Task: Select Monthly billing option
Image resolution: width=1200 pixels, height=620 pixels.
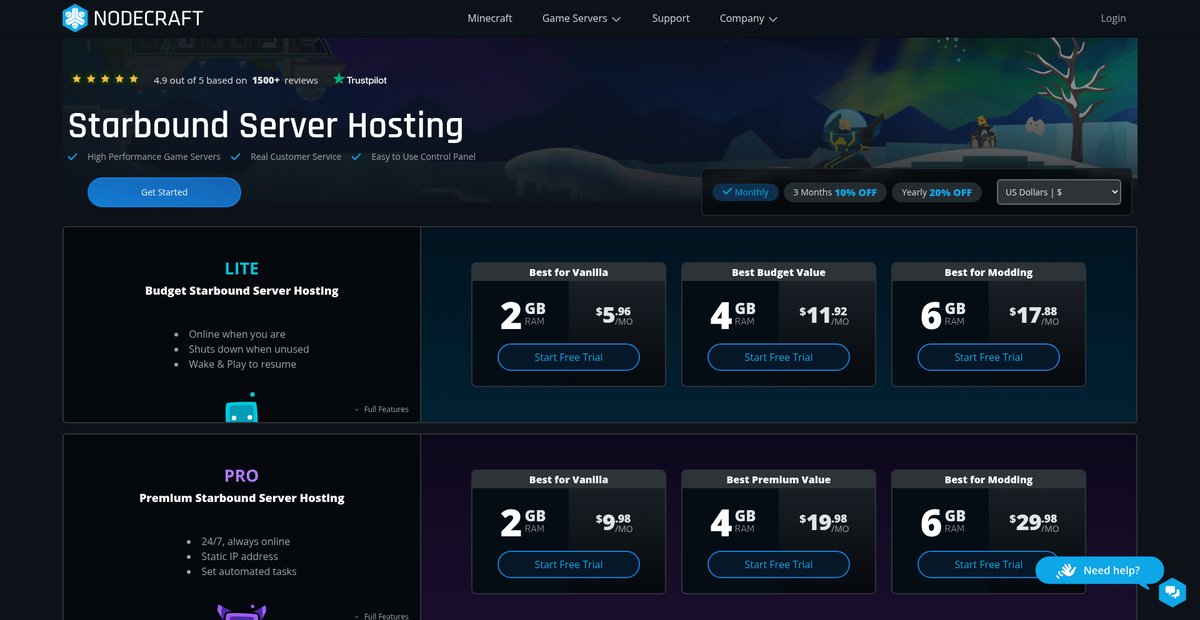Action: (745, 192)
